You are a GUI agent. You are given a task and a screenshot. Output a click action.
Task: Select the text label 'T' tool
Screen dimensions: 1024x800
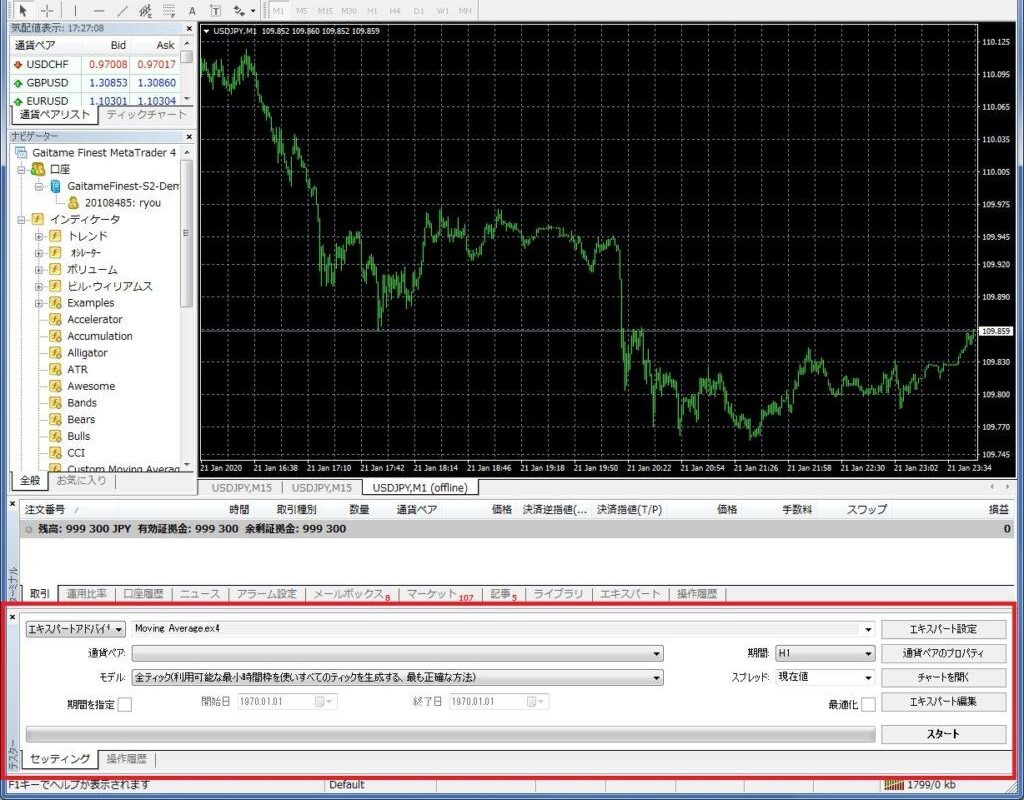(216, 10)
